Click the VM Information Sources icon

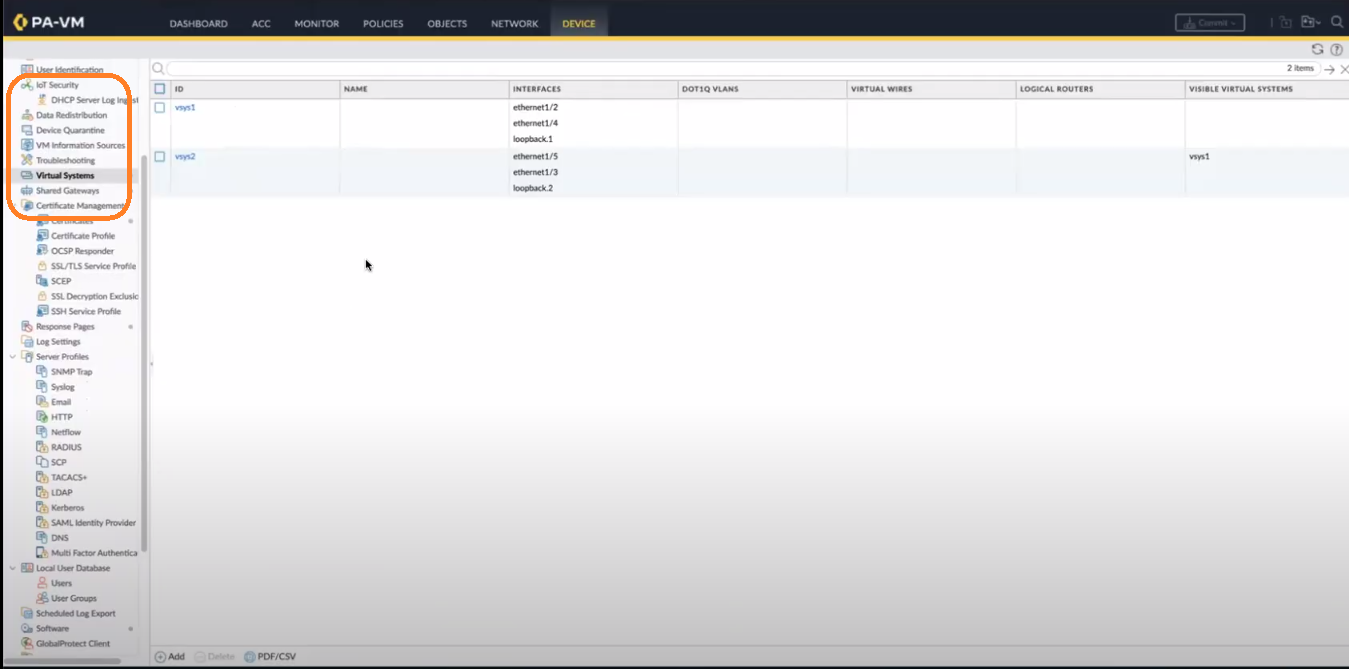[27, 145]
